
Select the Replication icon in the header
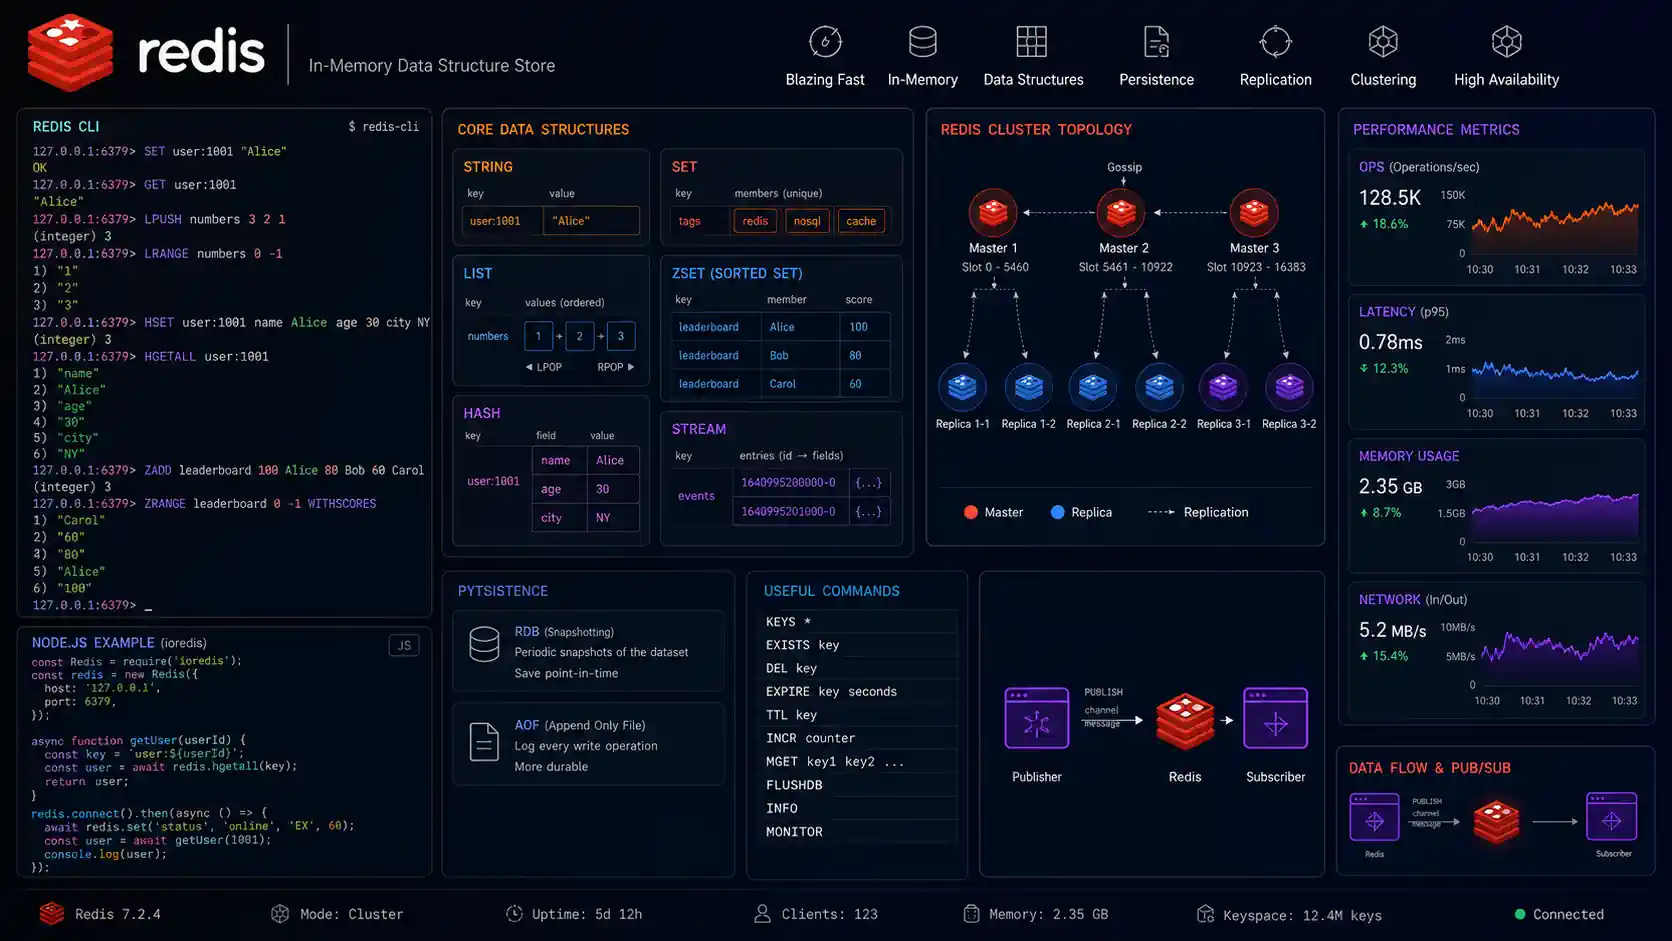pos(1275,42)
